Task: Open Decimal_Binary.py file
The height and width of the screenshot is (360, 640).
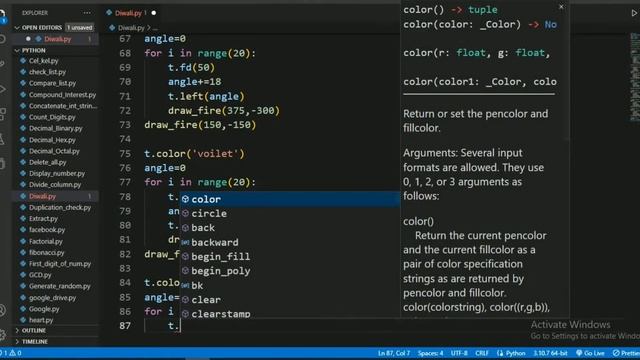Action: coord(56,129)
